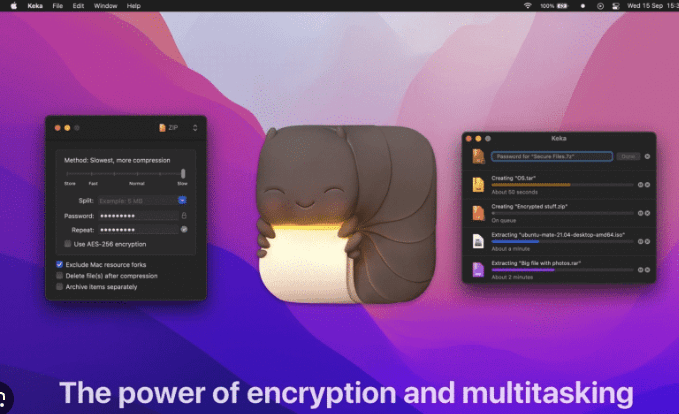Screen dimensions: 679x414
Task: Cancel the ubuntu-mate ISO extraction
Action: point(647,242)
